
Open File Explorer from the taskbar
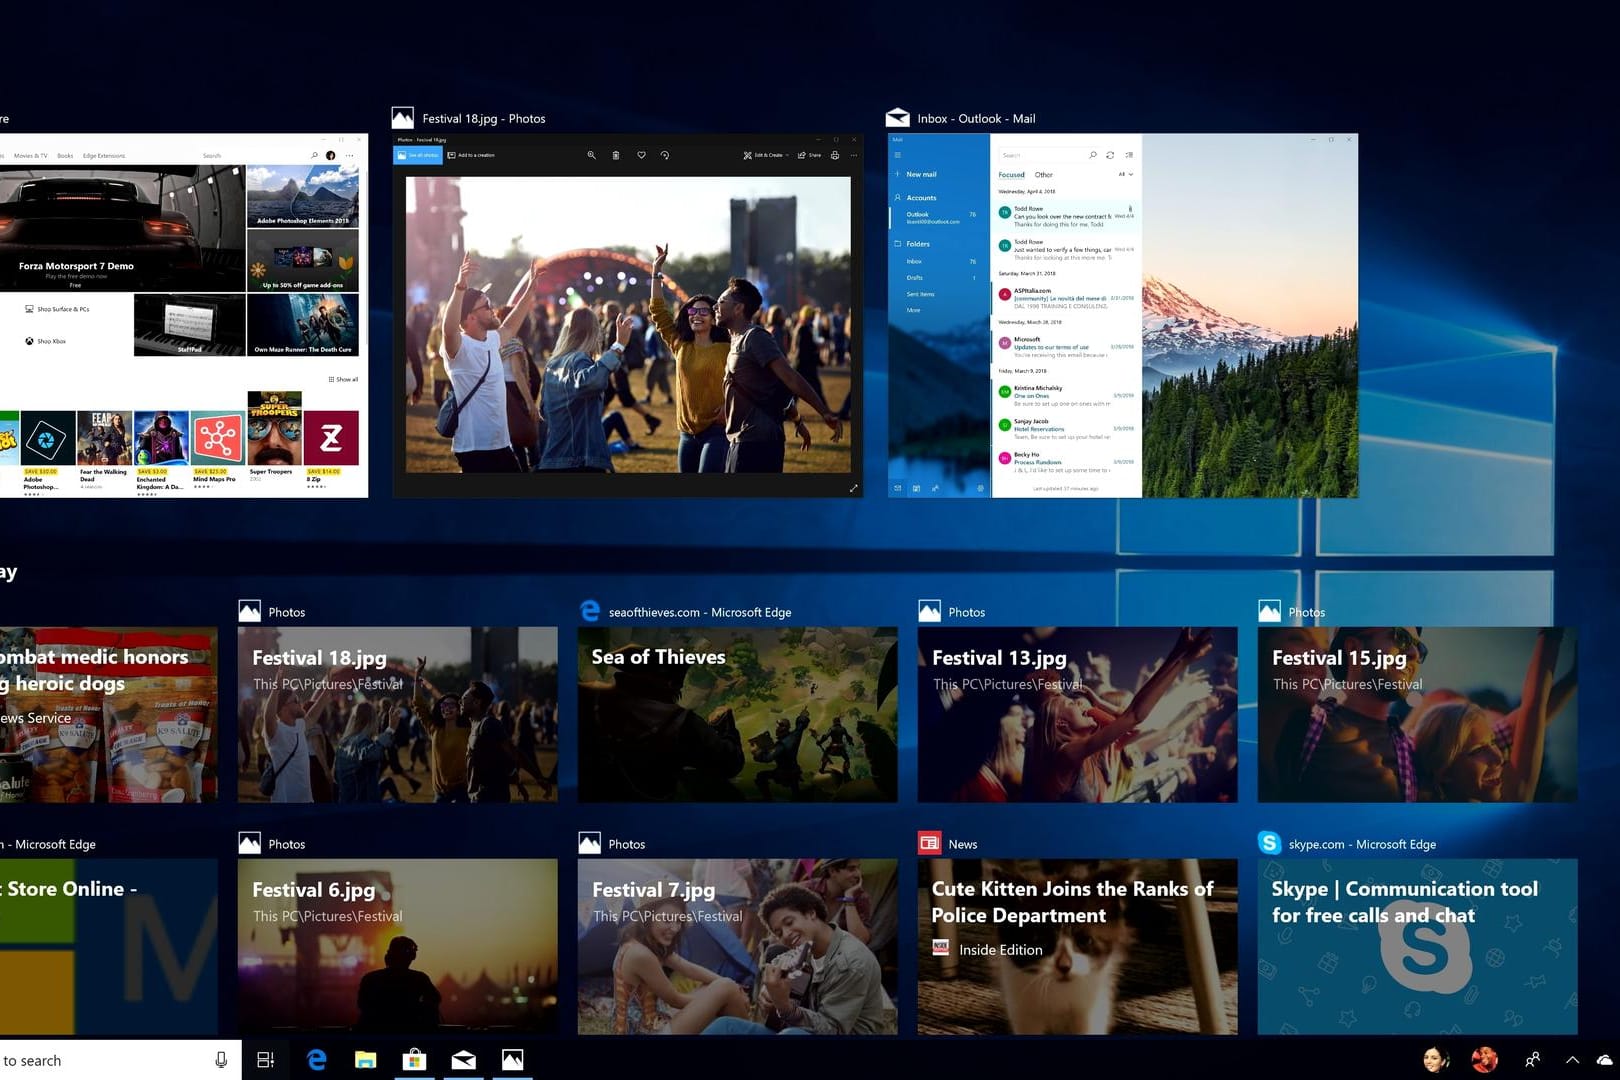coord(365,1060)
